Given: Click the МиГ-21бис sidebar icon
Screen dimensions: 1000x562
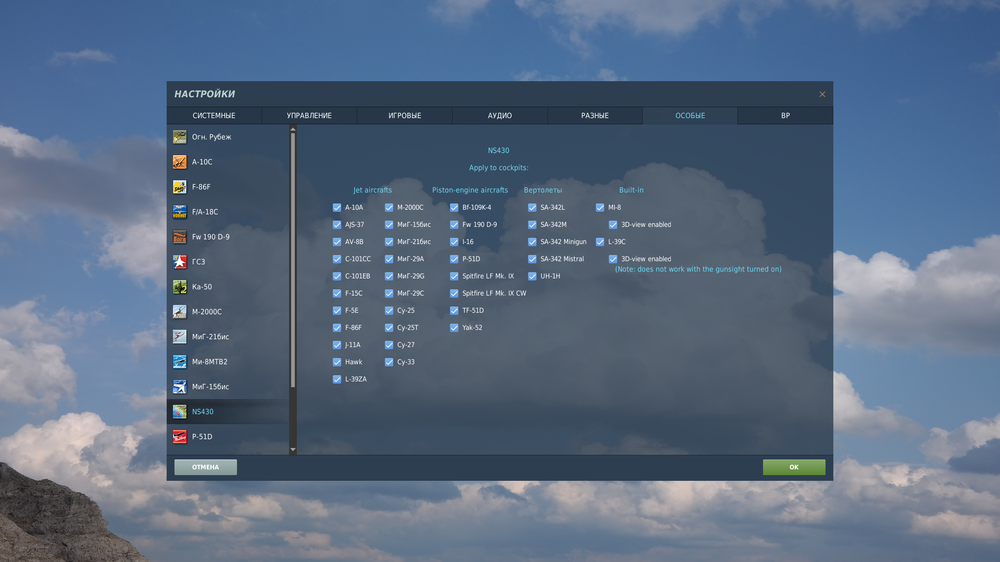Looking at the screenshot, I should (x=180, y=337).
